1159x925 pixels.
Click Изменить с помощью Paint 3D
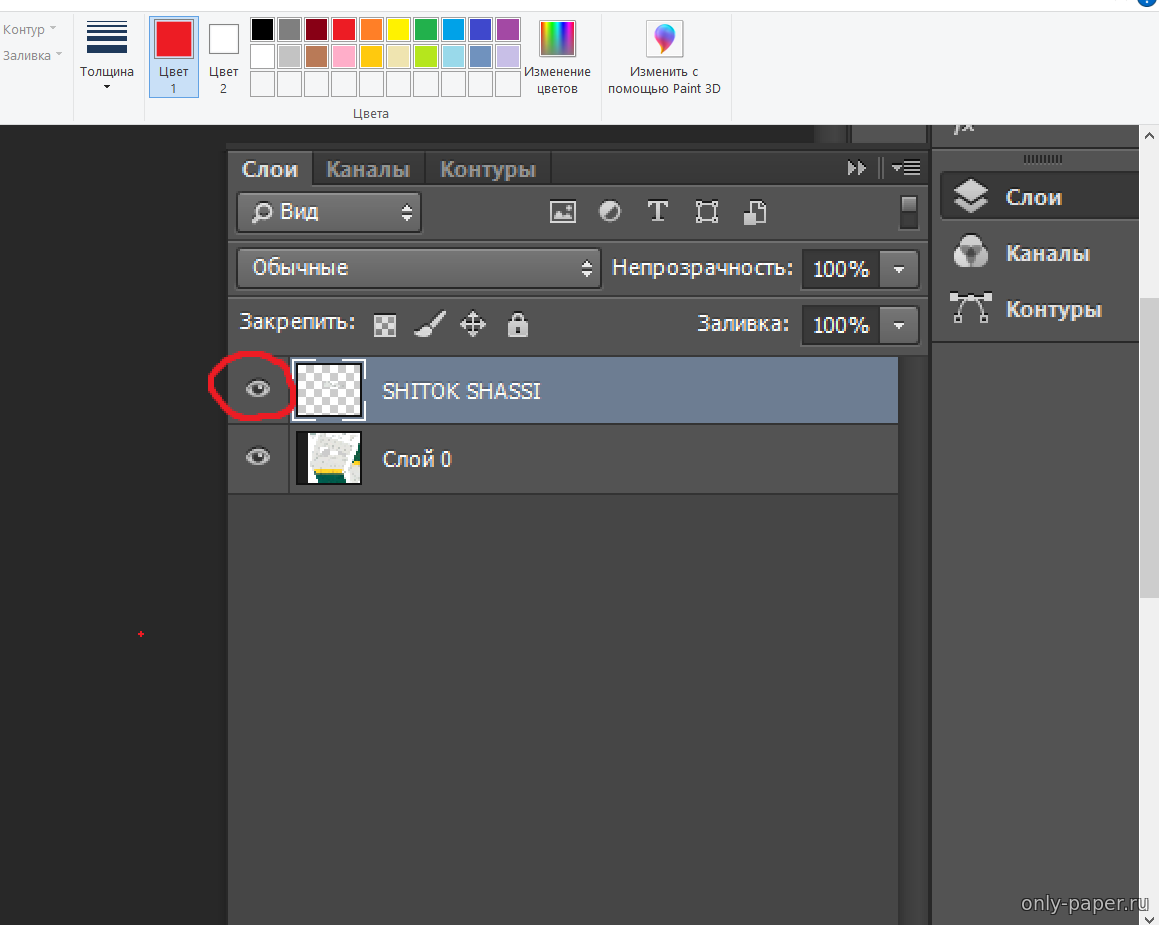(664, 58)
